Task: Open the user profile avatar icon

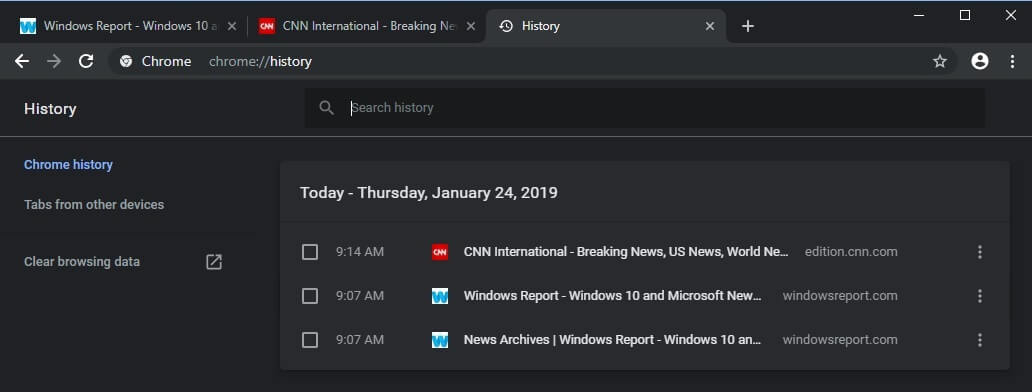Action: coord(980,62)
